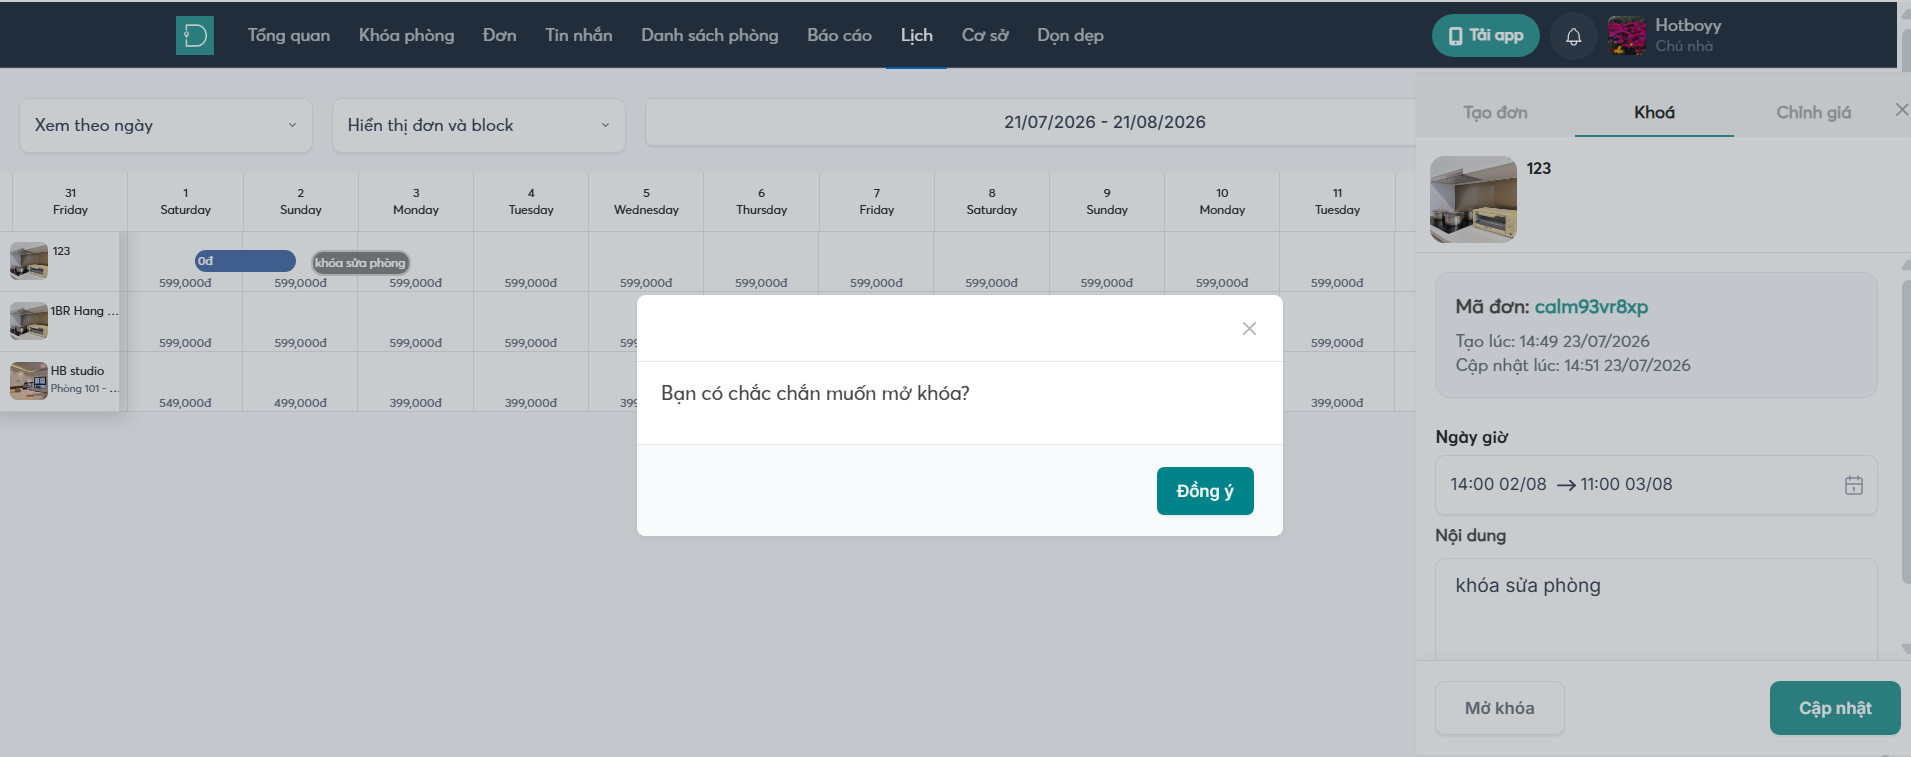Click the Nội dung text area
This screenshot has width=1911, height=757.
click(1656, 608)
